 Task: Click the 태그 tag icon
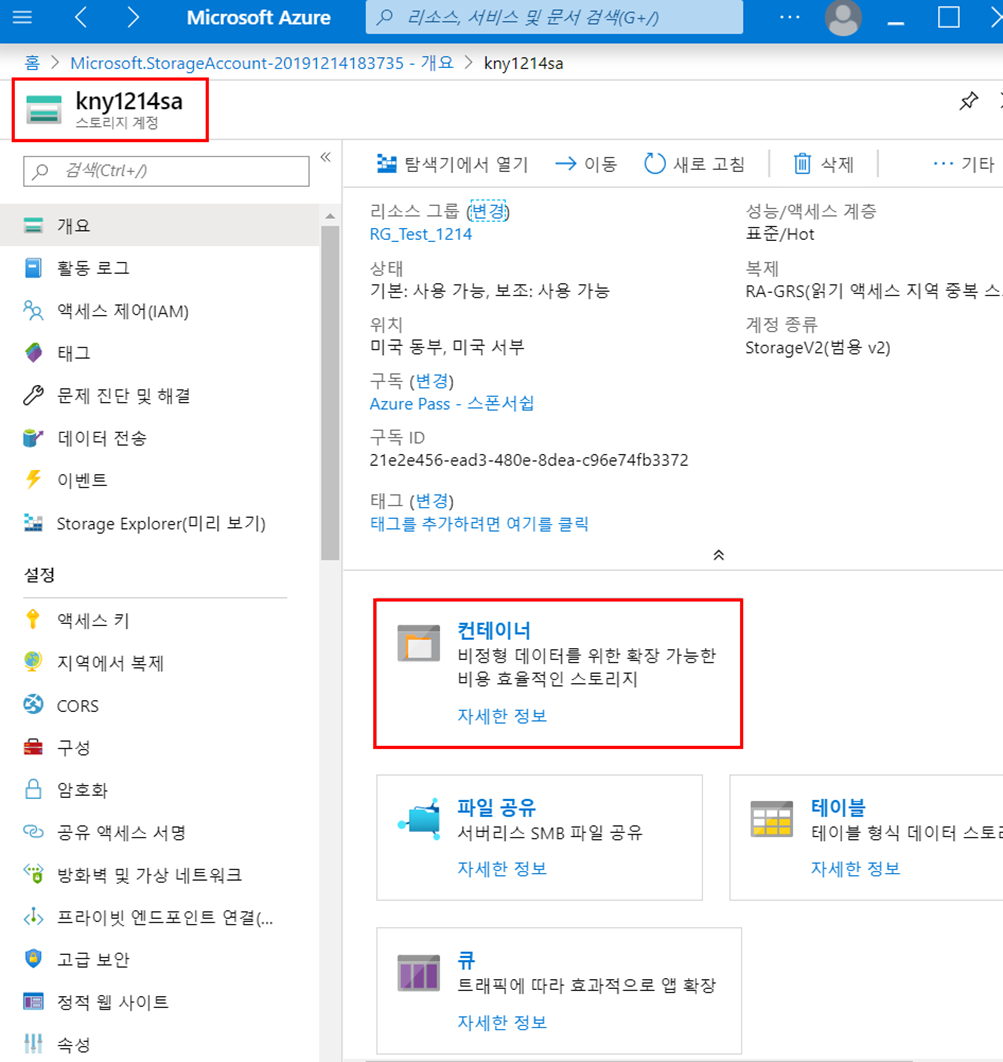tap(33, 353)
